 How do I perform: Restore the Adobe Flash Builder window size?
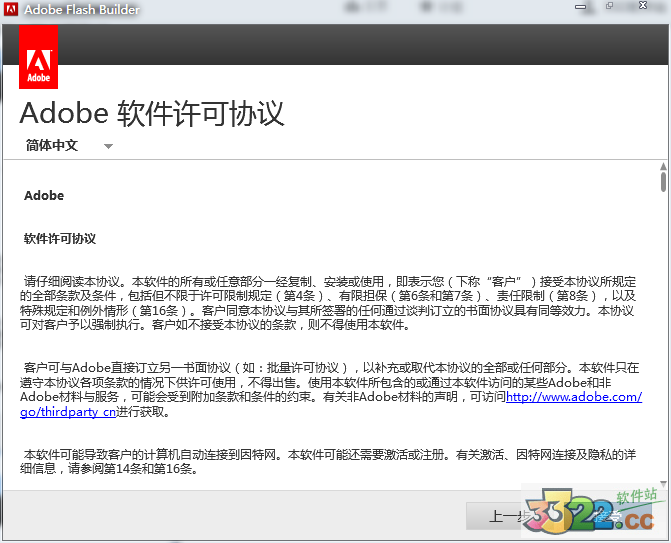pos(609,6)
